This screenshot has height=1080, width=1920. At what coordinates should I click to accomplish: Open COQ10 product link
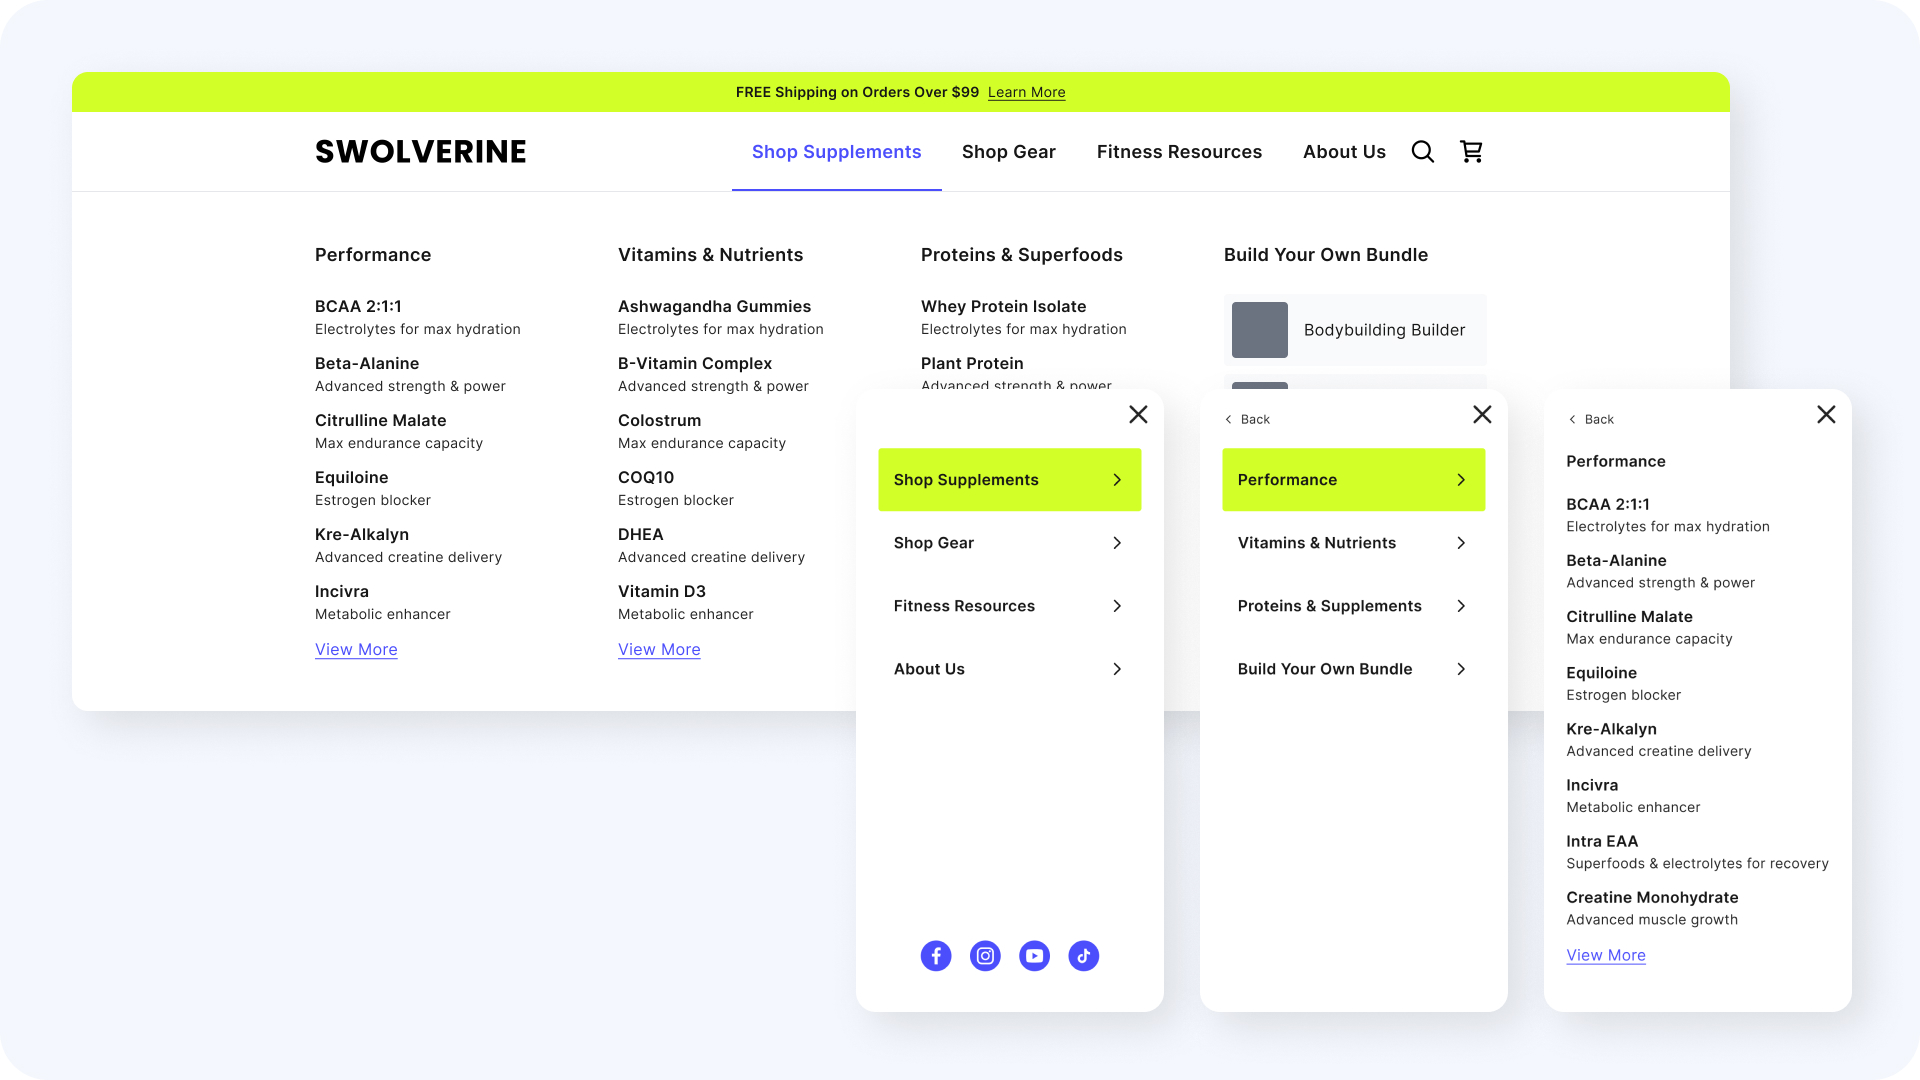pyautogui.click(x=676, y=488)
